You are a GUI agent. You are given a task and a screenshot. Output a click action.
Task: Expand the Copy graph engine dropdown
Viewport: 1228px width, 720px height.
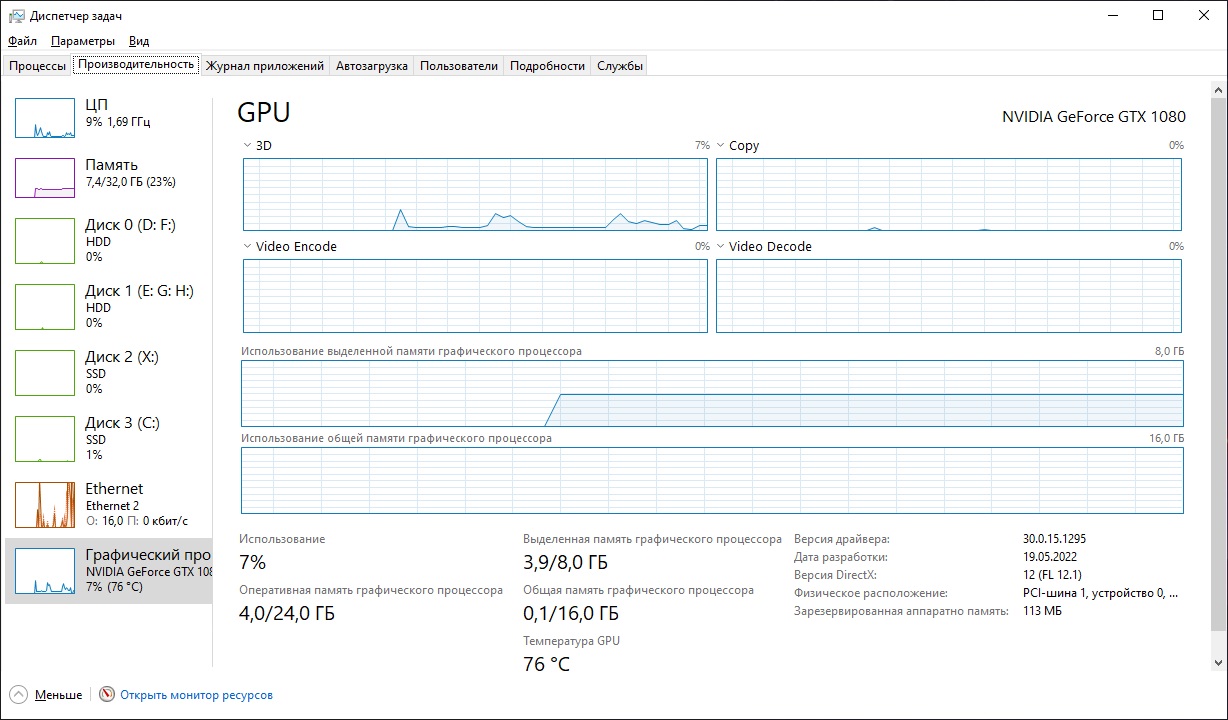tap(721, 146)
